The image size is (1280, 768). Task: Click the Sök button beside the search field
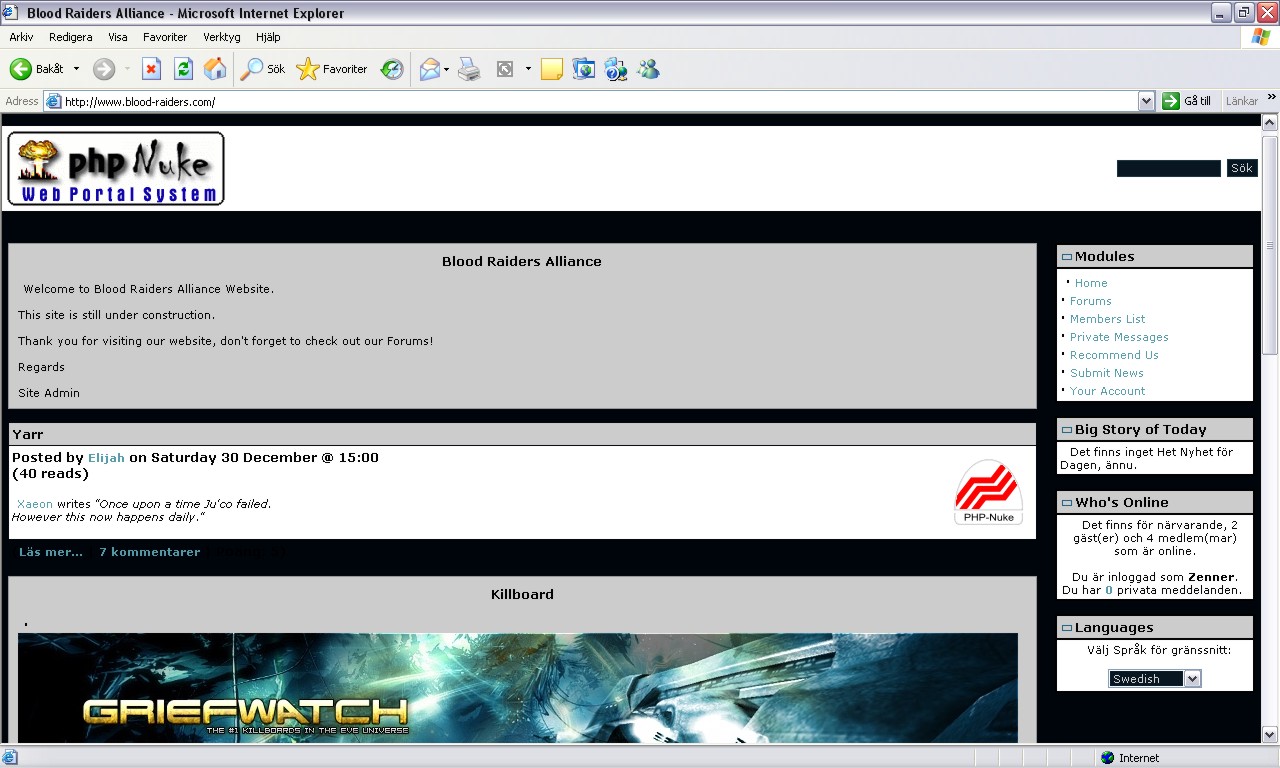click(1242, 168)
